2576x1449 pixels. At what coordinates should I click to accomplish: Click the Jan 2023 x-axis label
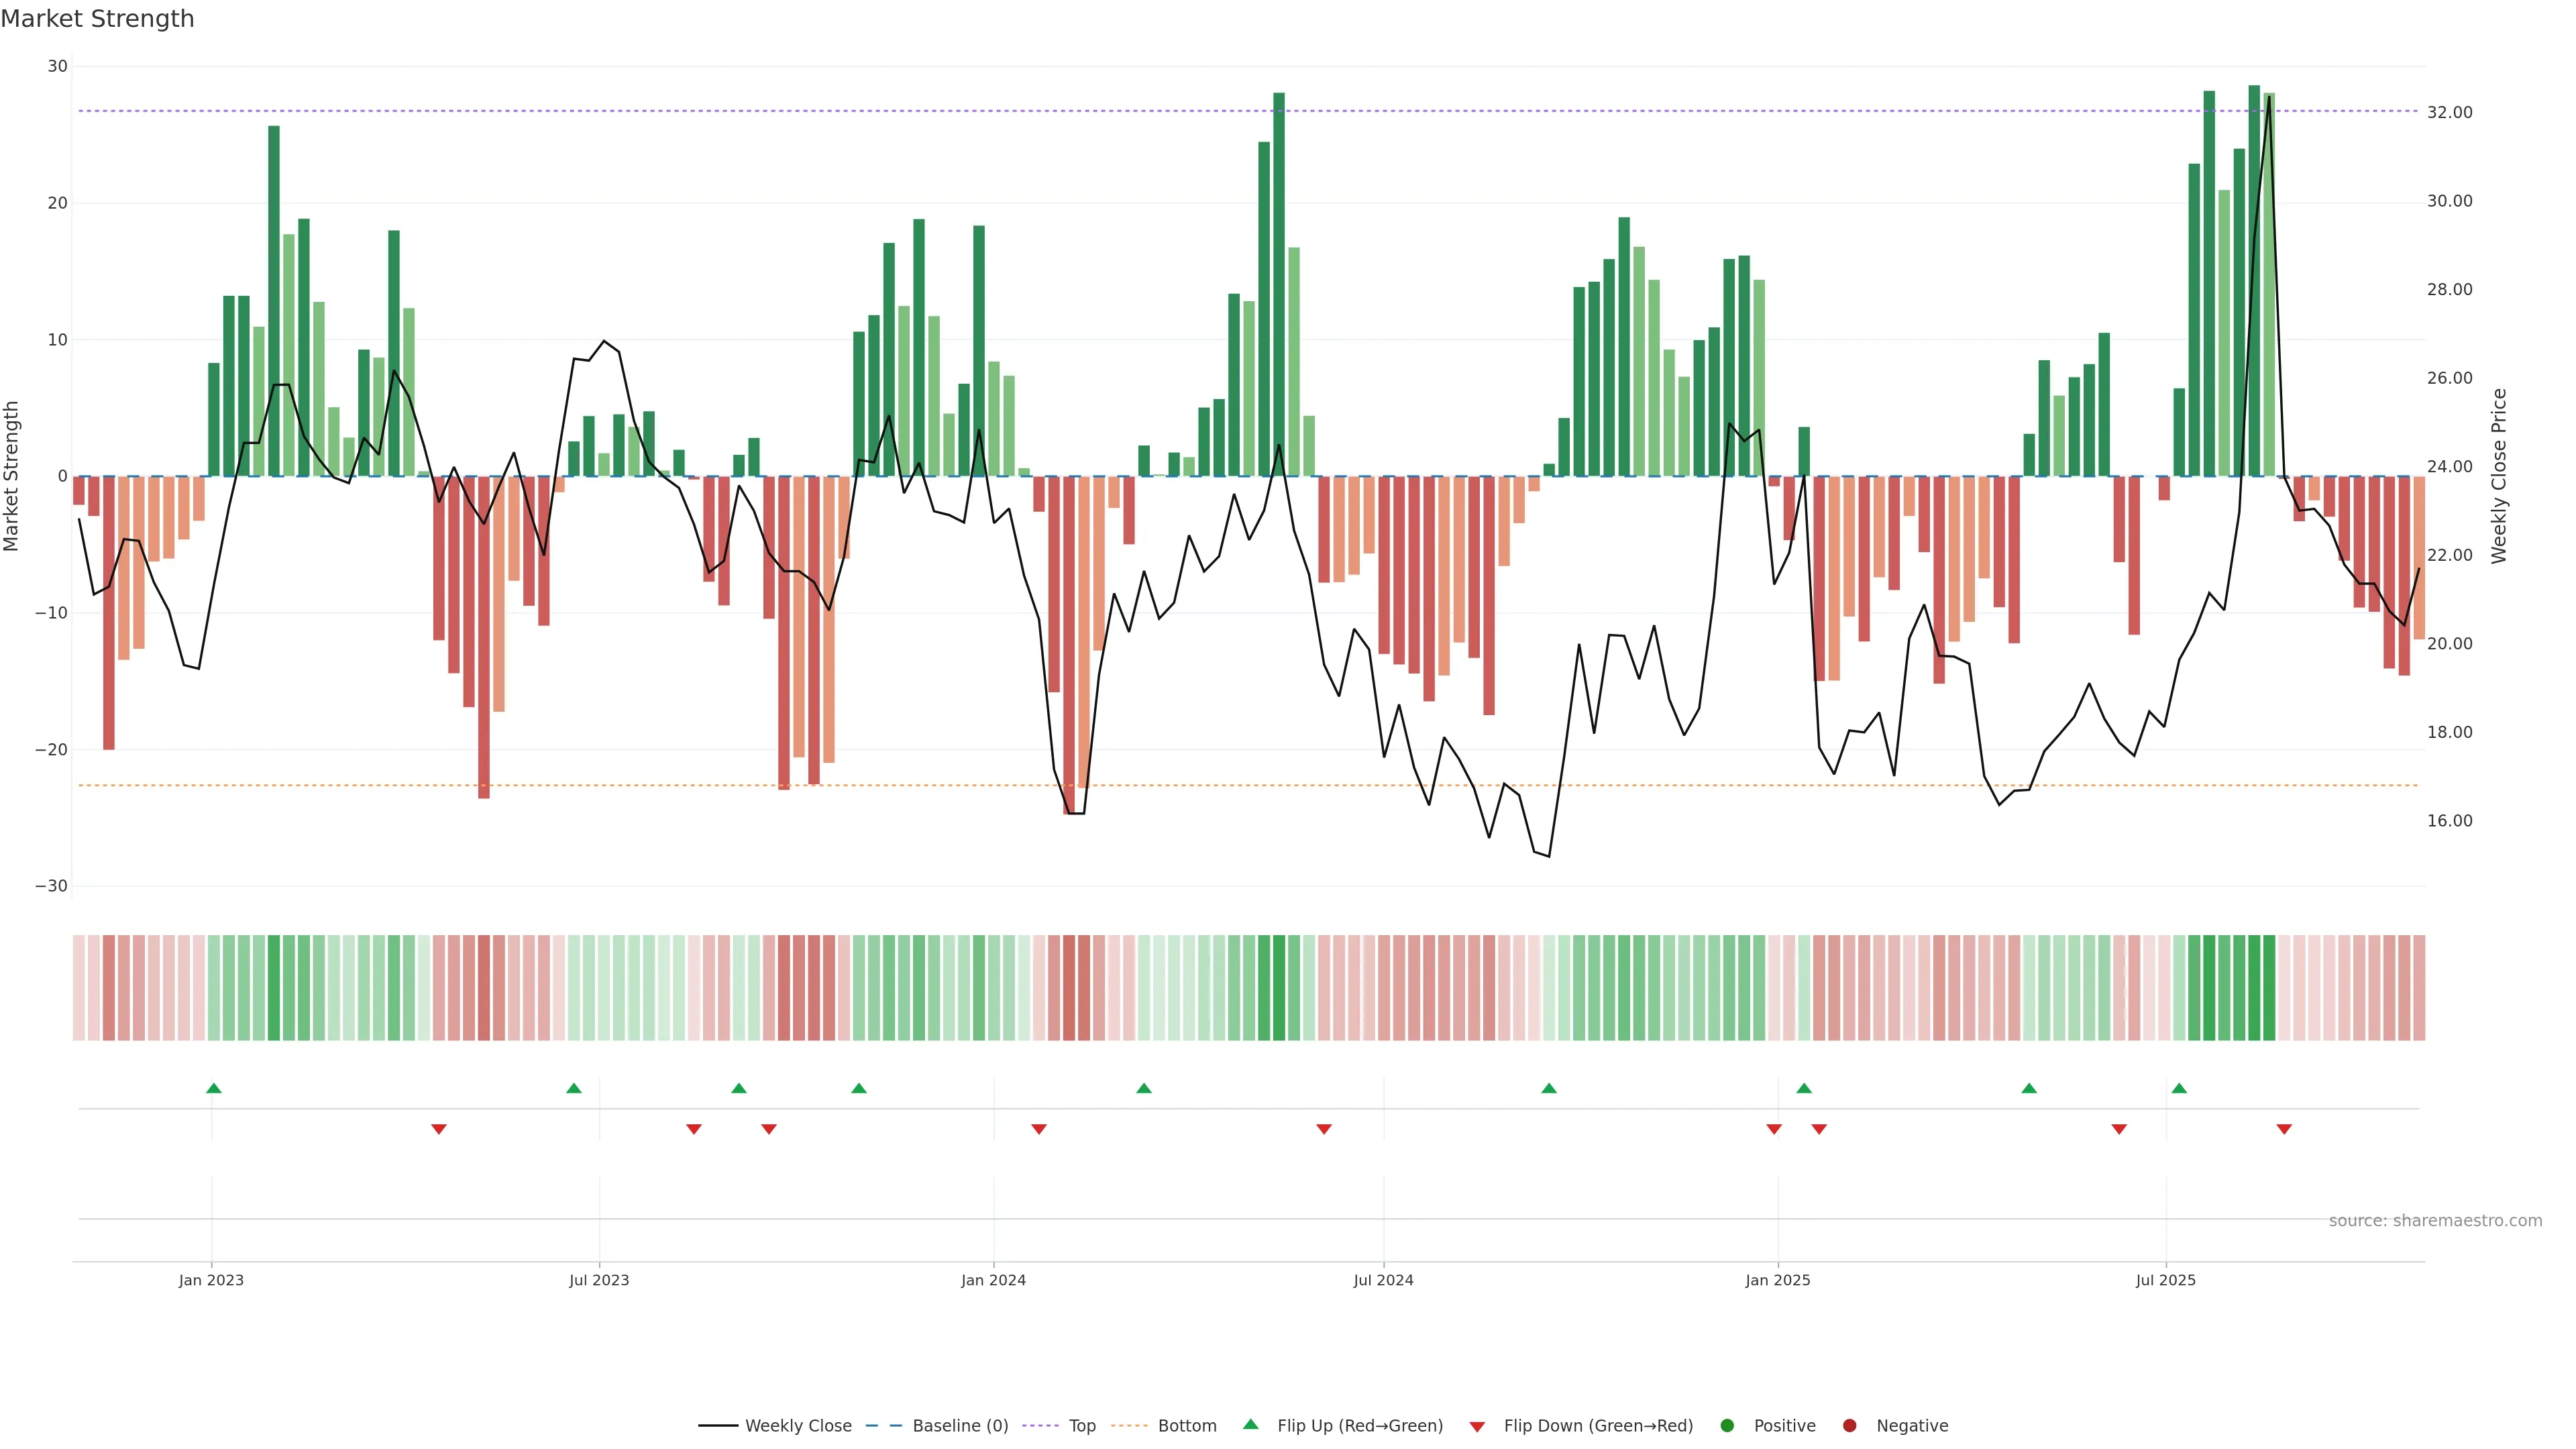211,1280
